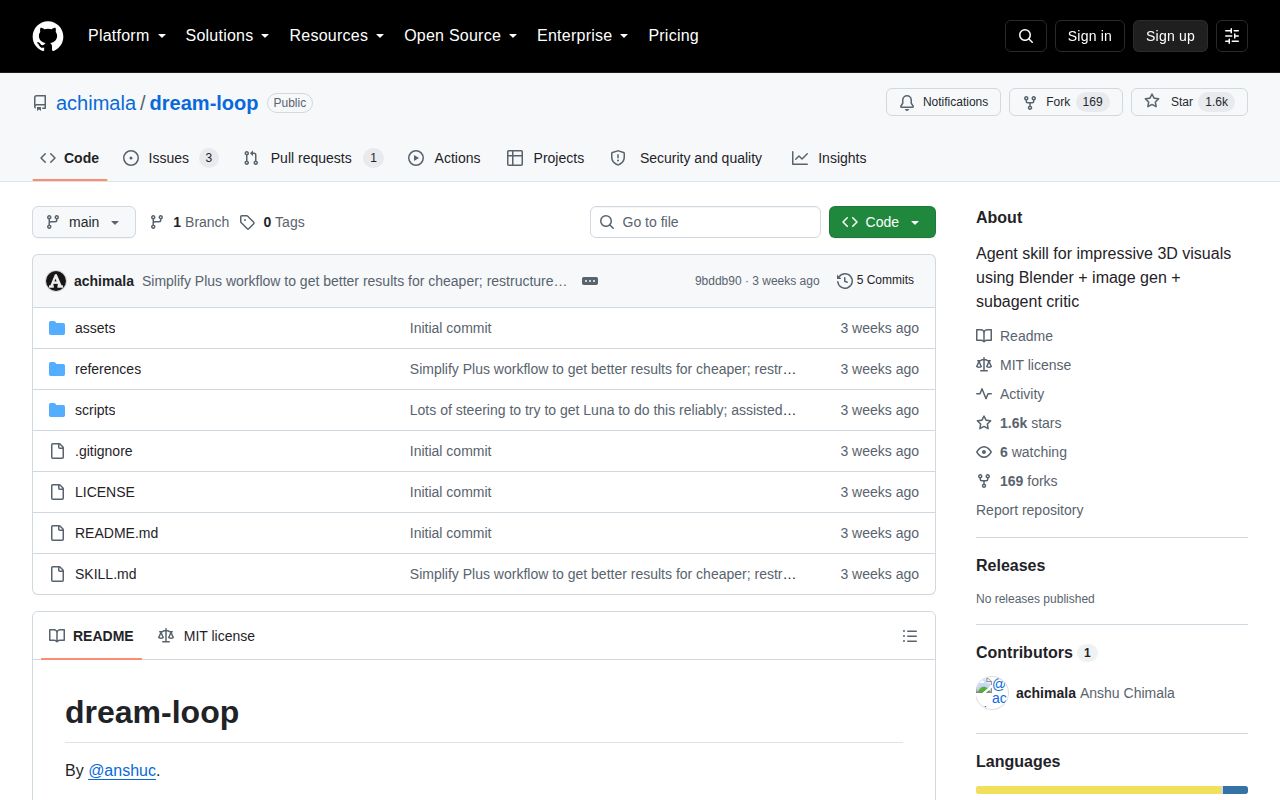1280x800 pixels.
Task: Open MIT license sidebar link
Action: point(1023,365)
